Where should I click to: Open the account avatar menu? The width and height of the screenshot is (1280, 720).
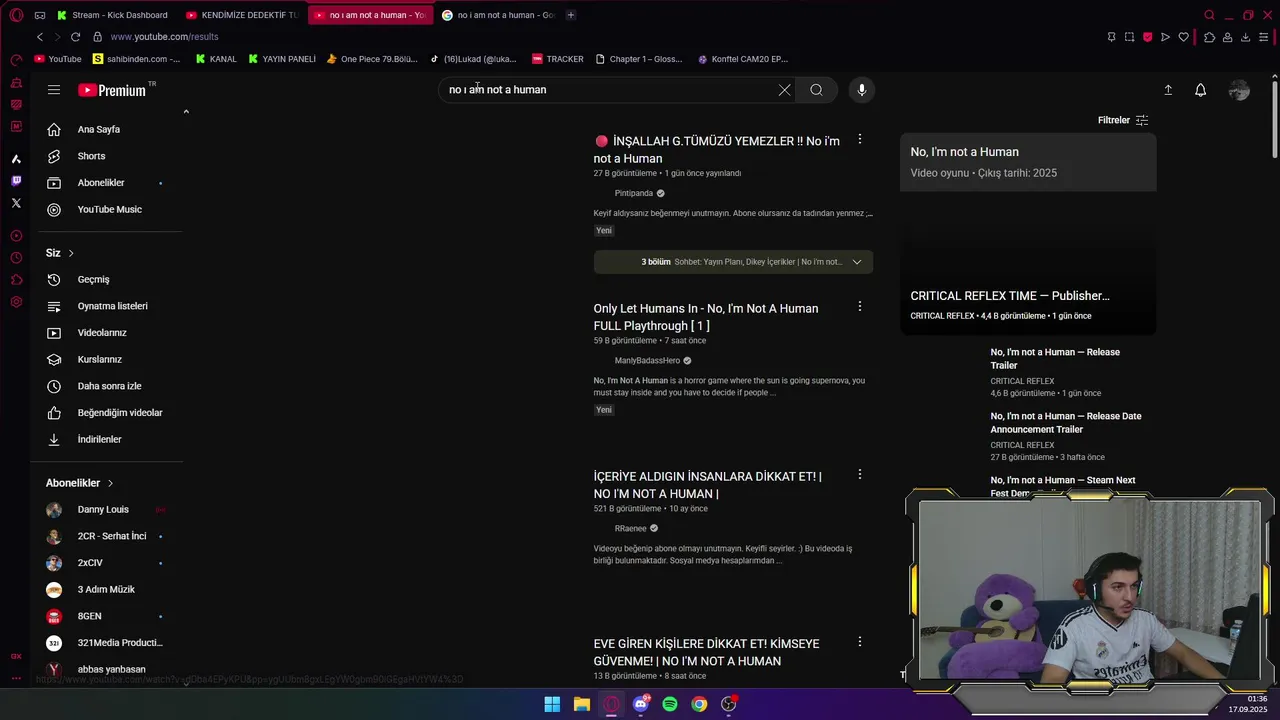click(1239, 90)
